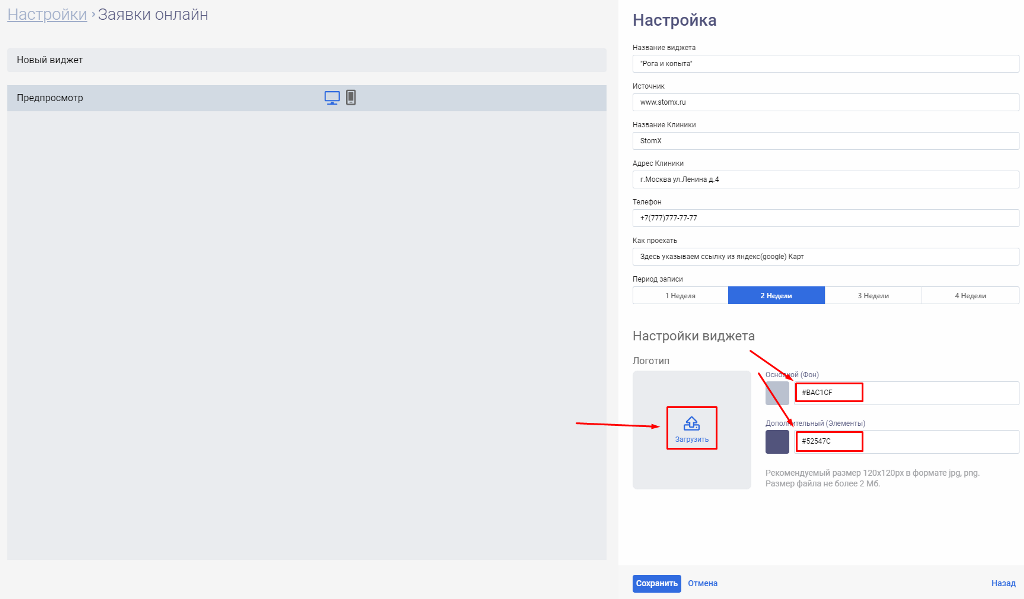Select the 1 week booking period
The image size is (1024, 599).
[x=680, y=296]
